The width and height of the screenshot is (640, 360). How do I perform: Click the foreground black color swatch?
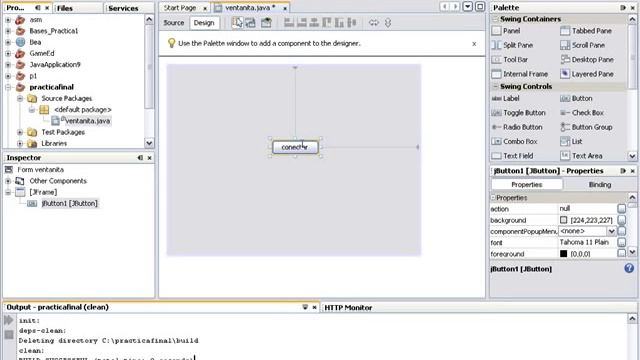tap(564, 254)
